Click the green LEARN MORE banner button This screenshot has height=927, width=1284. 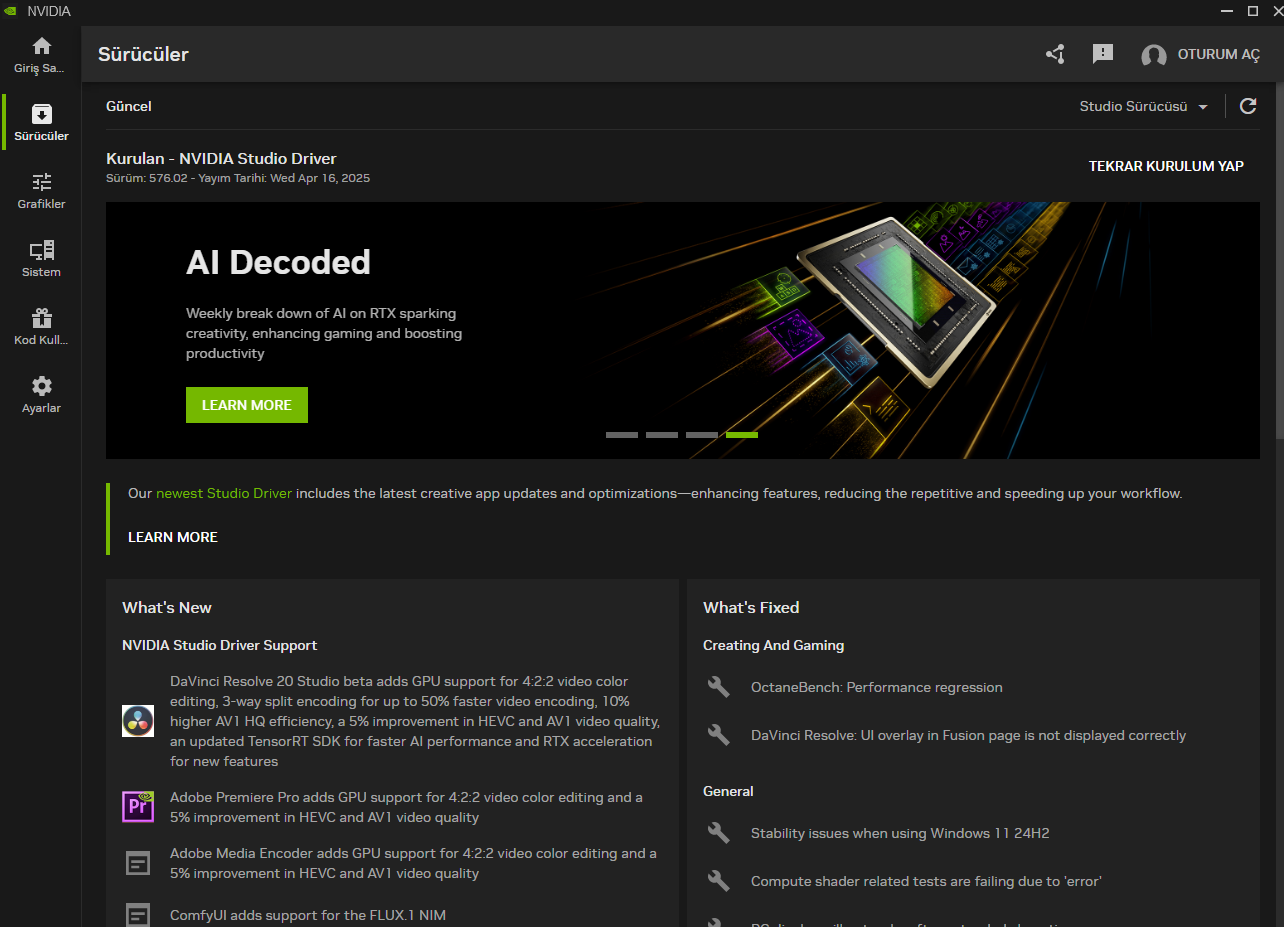247,405
